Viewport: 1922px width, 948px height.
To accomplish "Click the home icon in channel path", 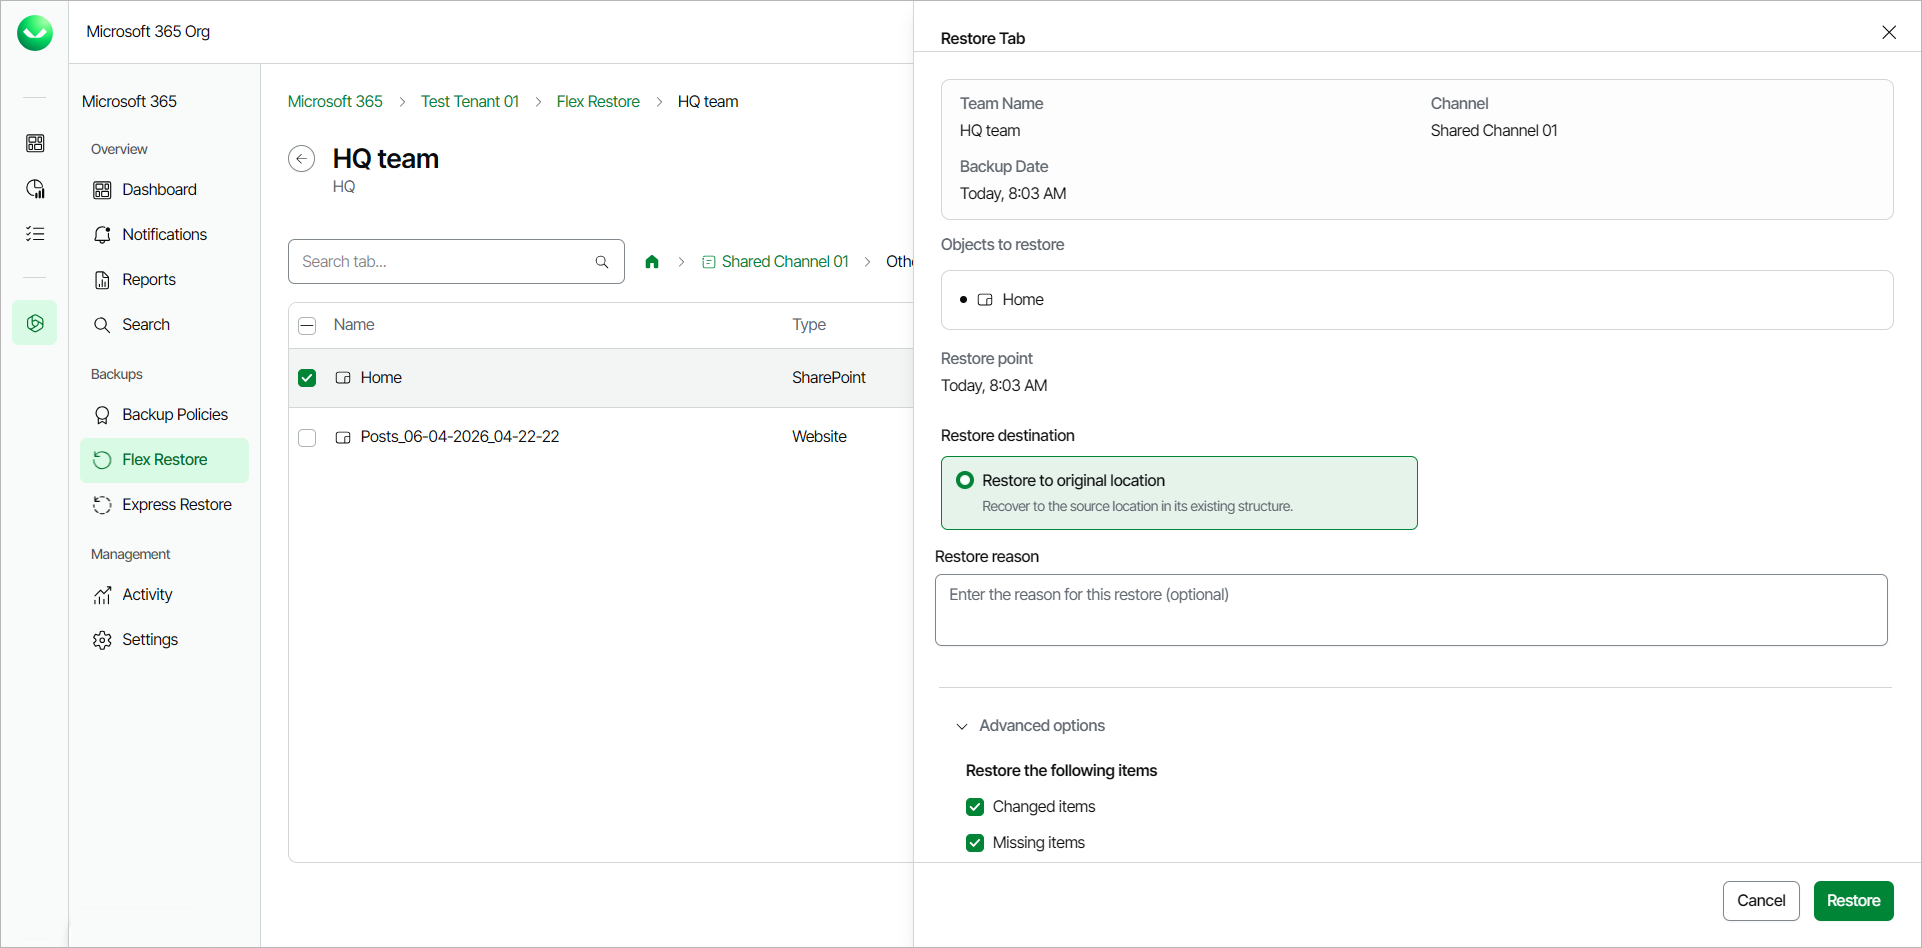I will pyautogui.click(x=652, y=262).
